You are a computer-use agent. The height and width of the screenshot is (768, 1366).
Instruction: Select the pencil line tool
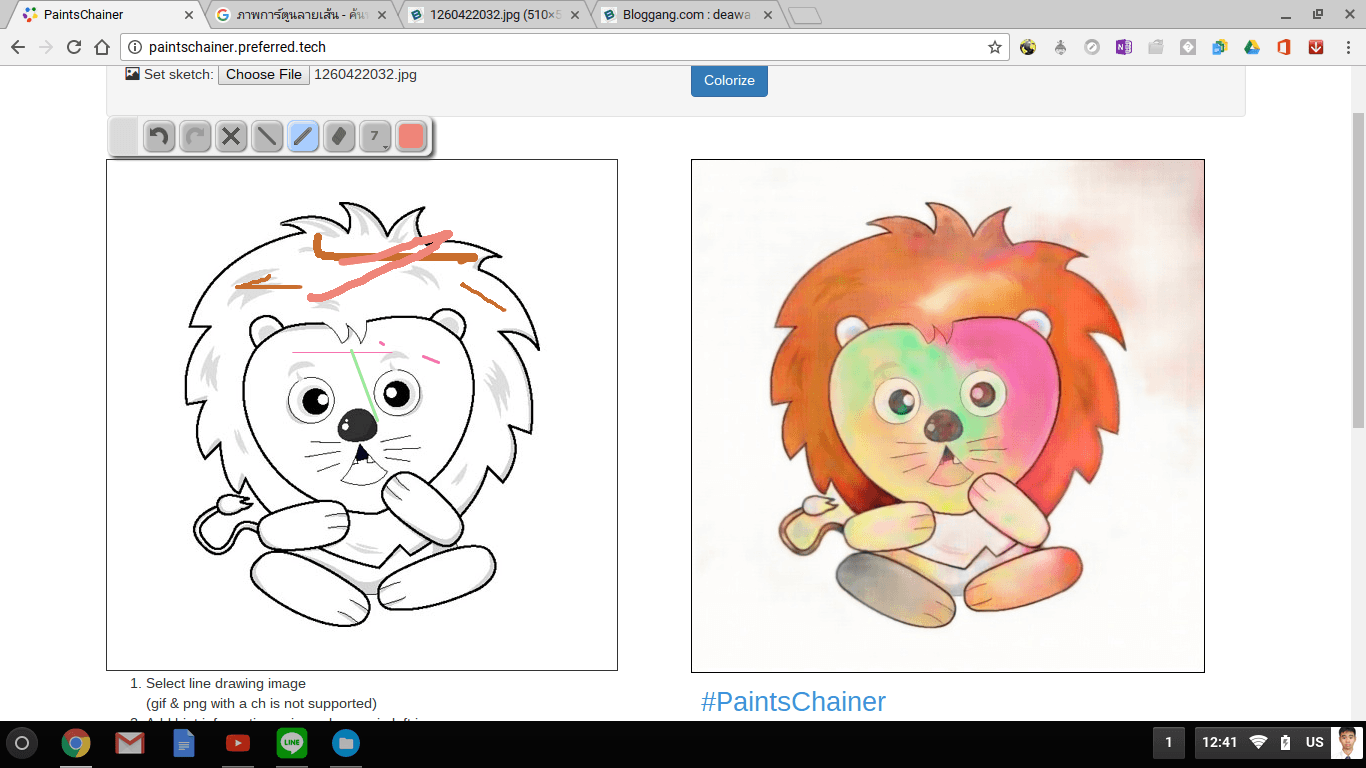[267, 136]
